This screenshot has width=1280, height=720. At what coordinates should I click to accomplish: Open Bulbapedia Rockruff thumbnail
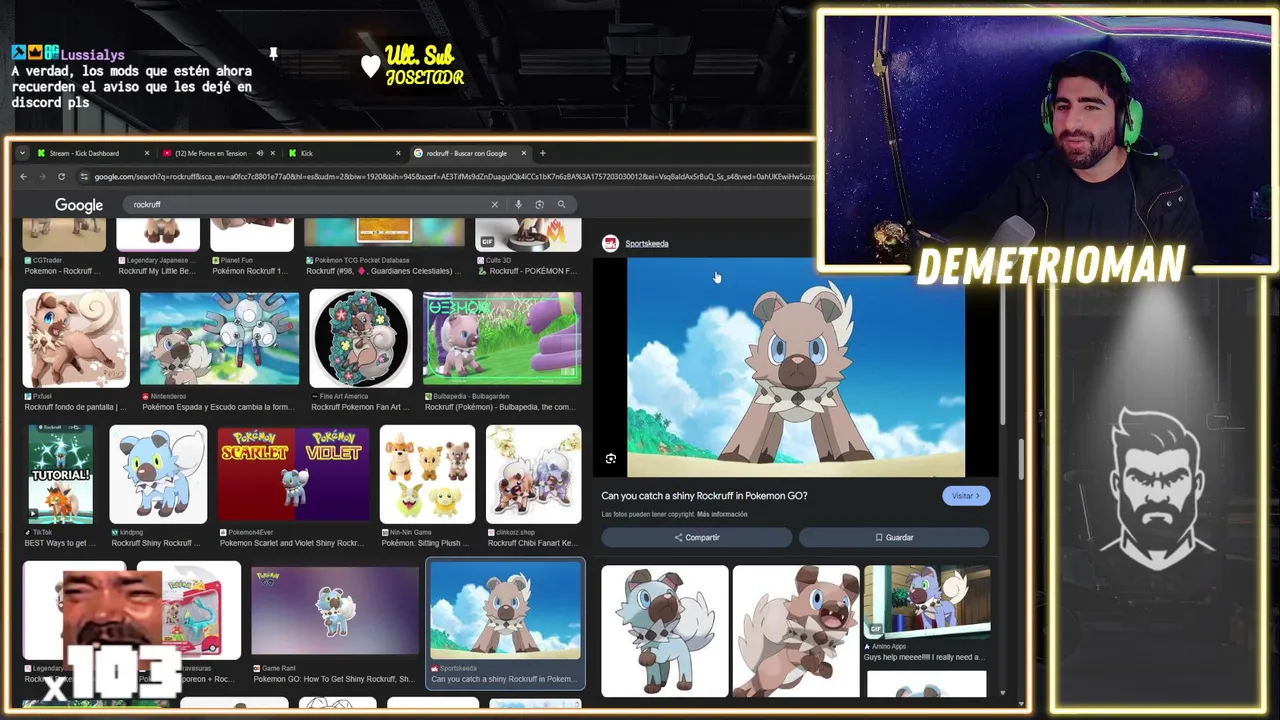coord(502,338)
